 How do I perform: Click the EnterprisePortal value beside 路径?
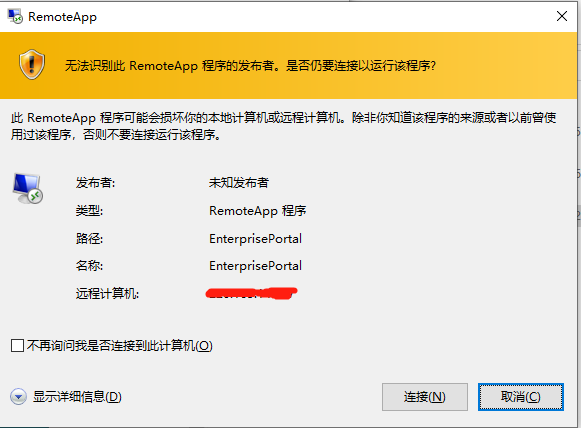255,239
